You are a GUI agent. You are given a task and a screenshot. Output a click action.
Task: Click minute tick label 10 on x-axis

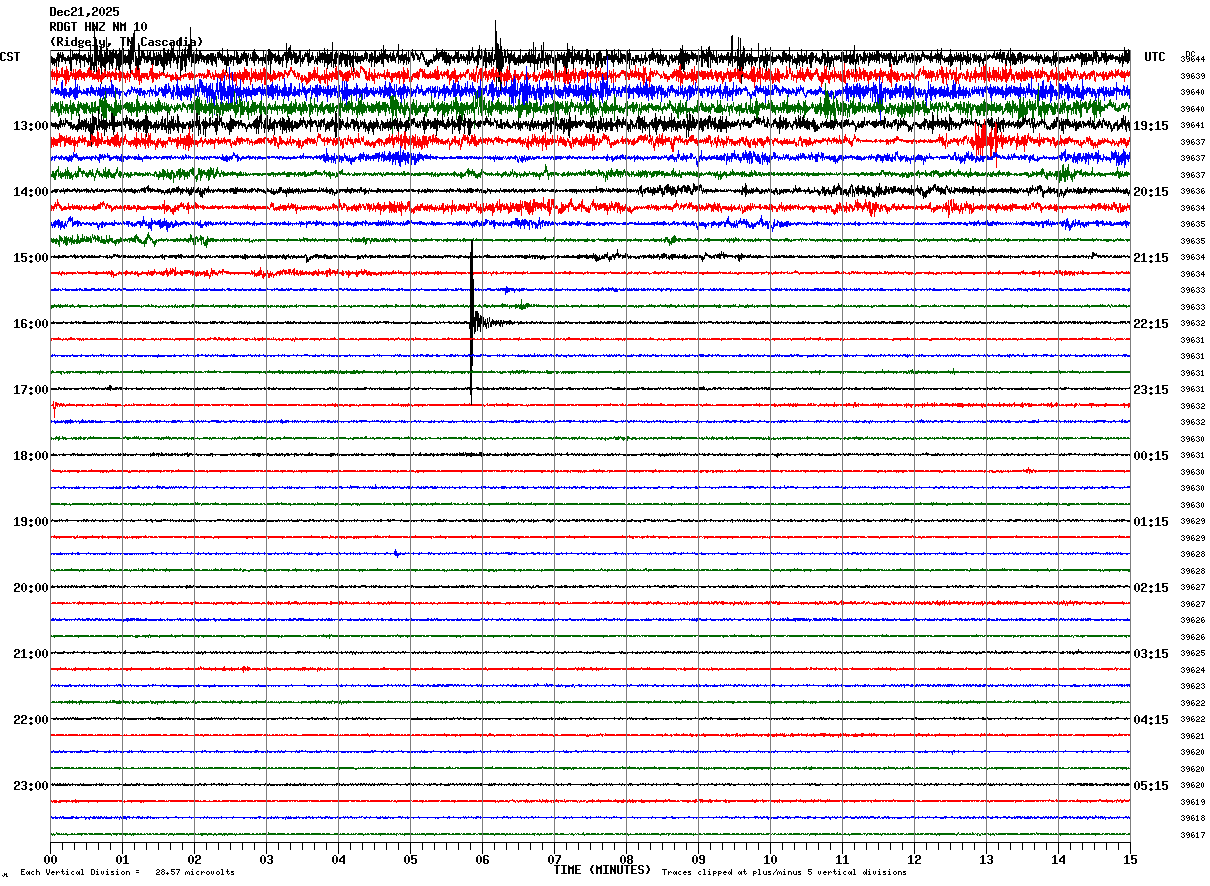[770, 859]
